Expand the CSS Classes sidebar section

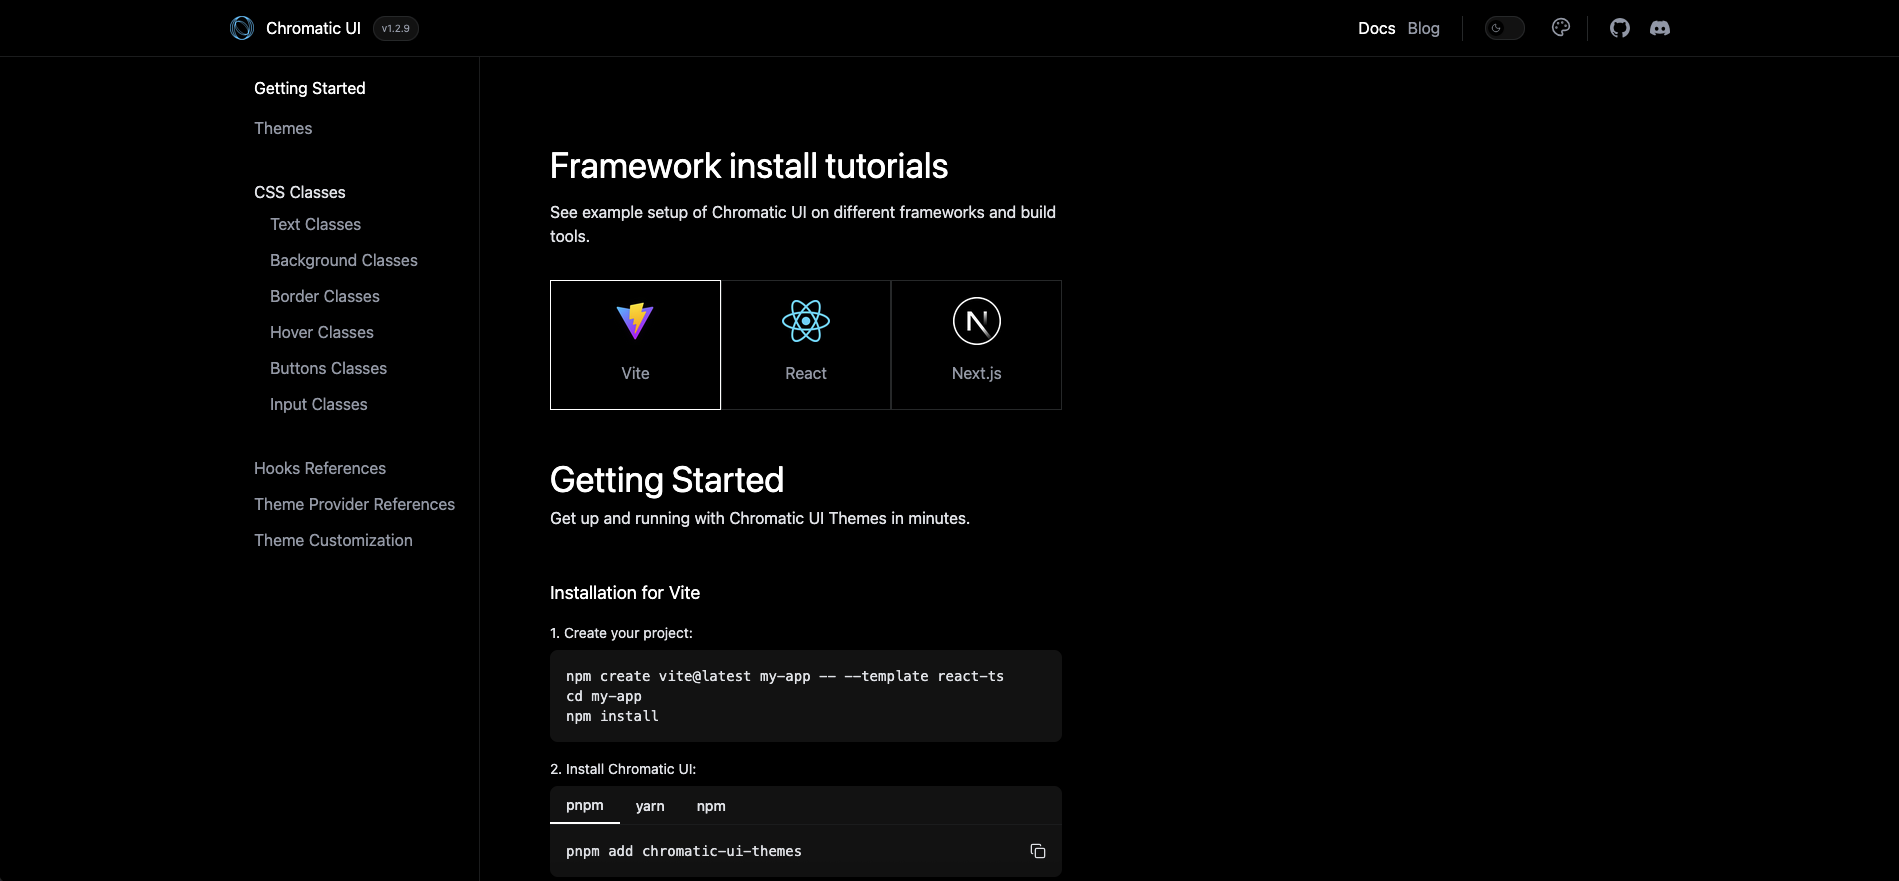[x=300, y=192]
